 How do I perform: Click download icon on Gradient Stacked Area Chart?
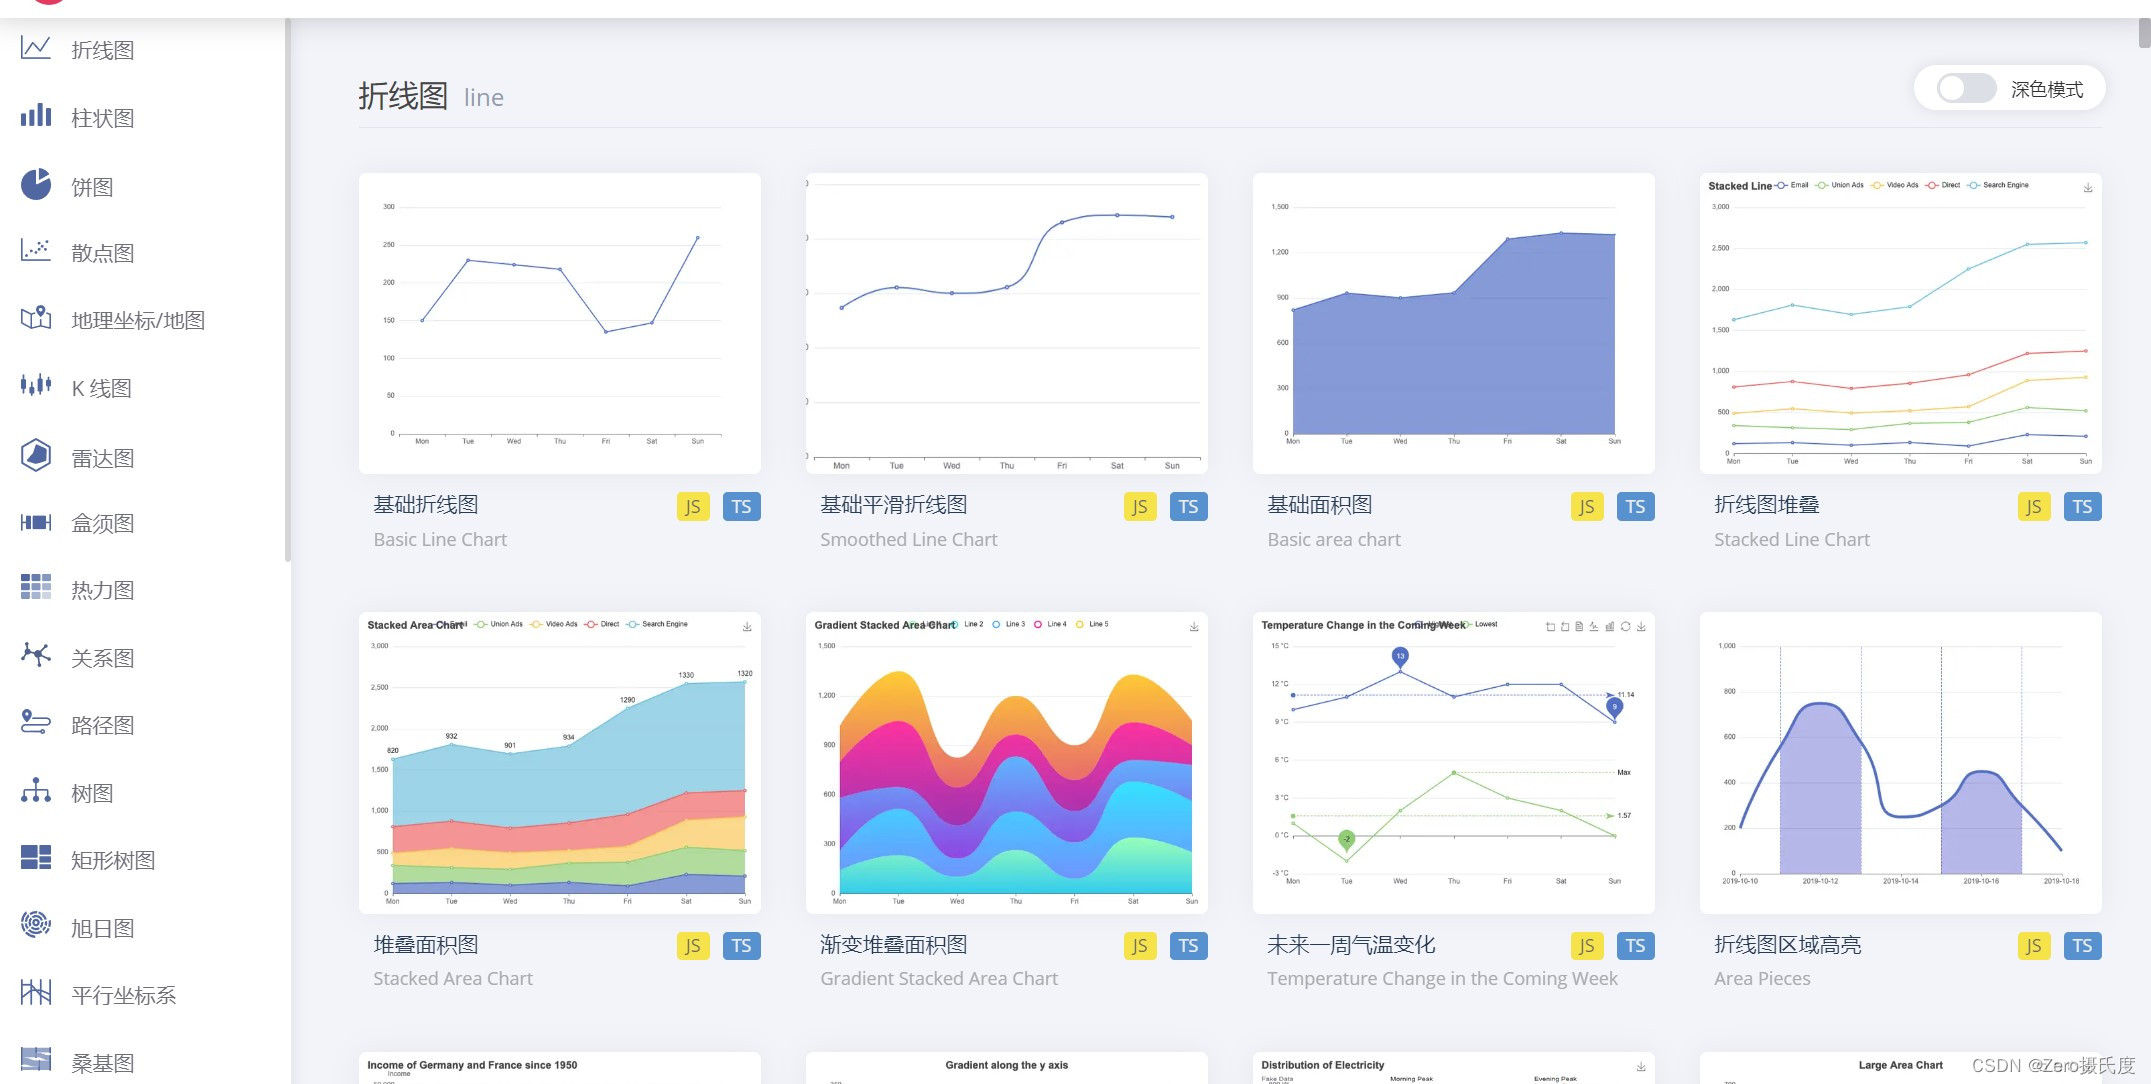[x=1194, y=626]
